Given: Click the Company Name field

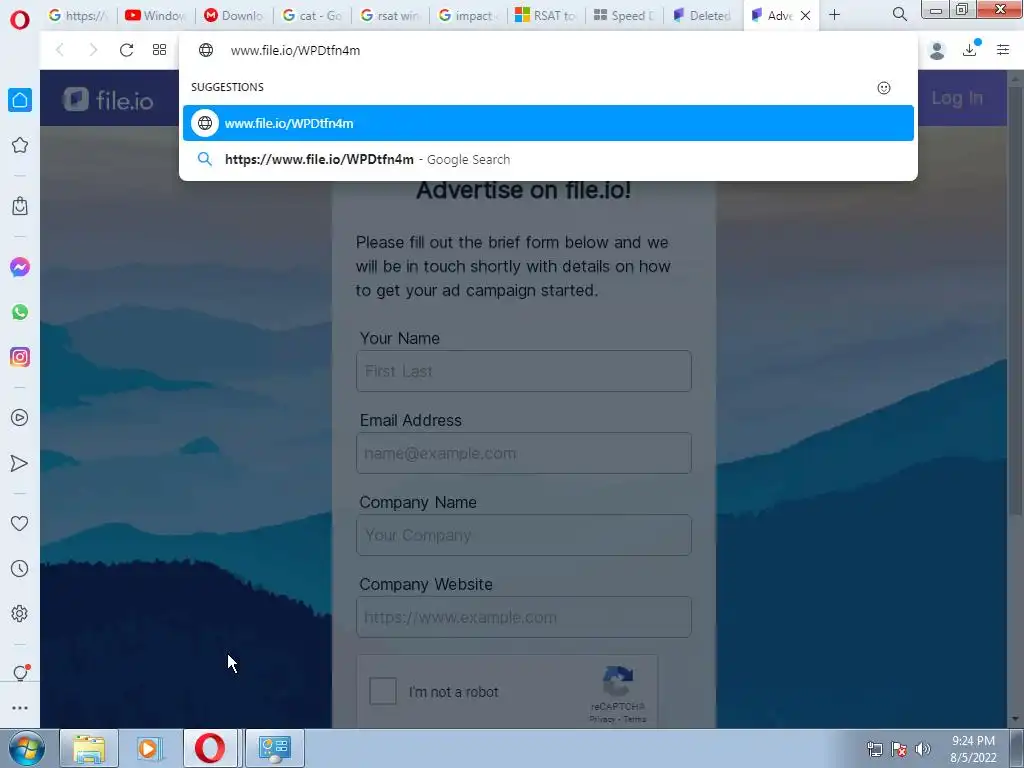Looking at the screenshot, I should [x=524, y=535].
